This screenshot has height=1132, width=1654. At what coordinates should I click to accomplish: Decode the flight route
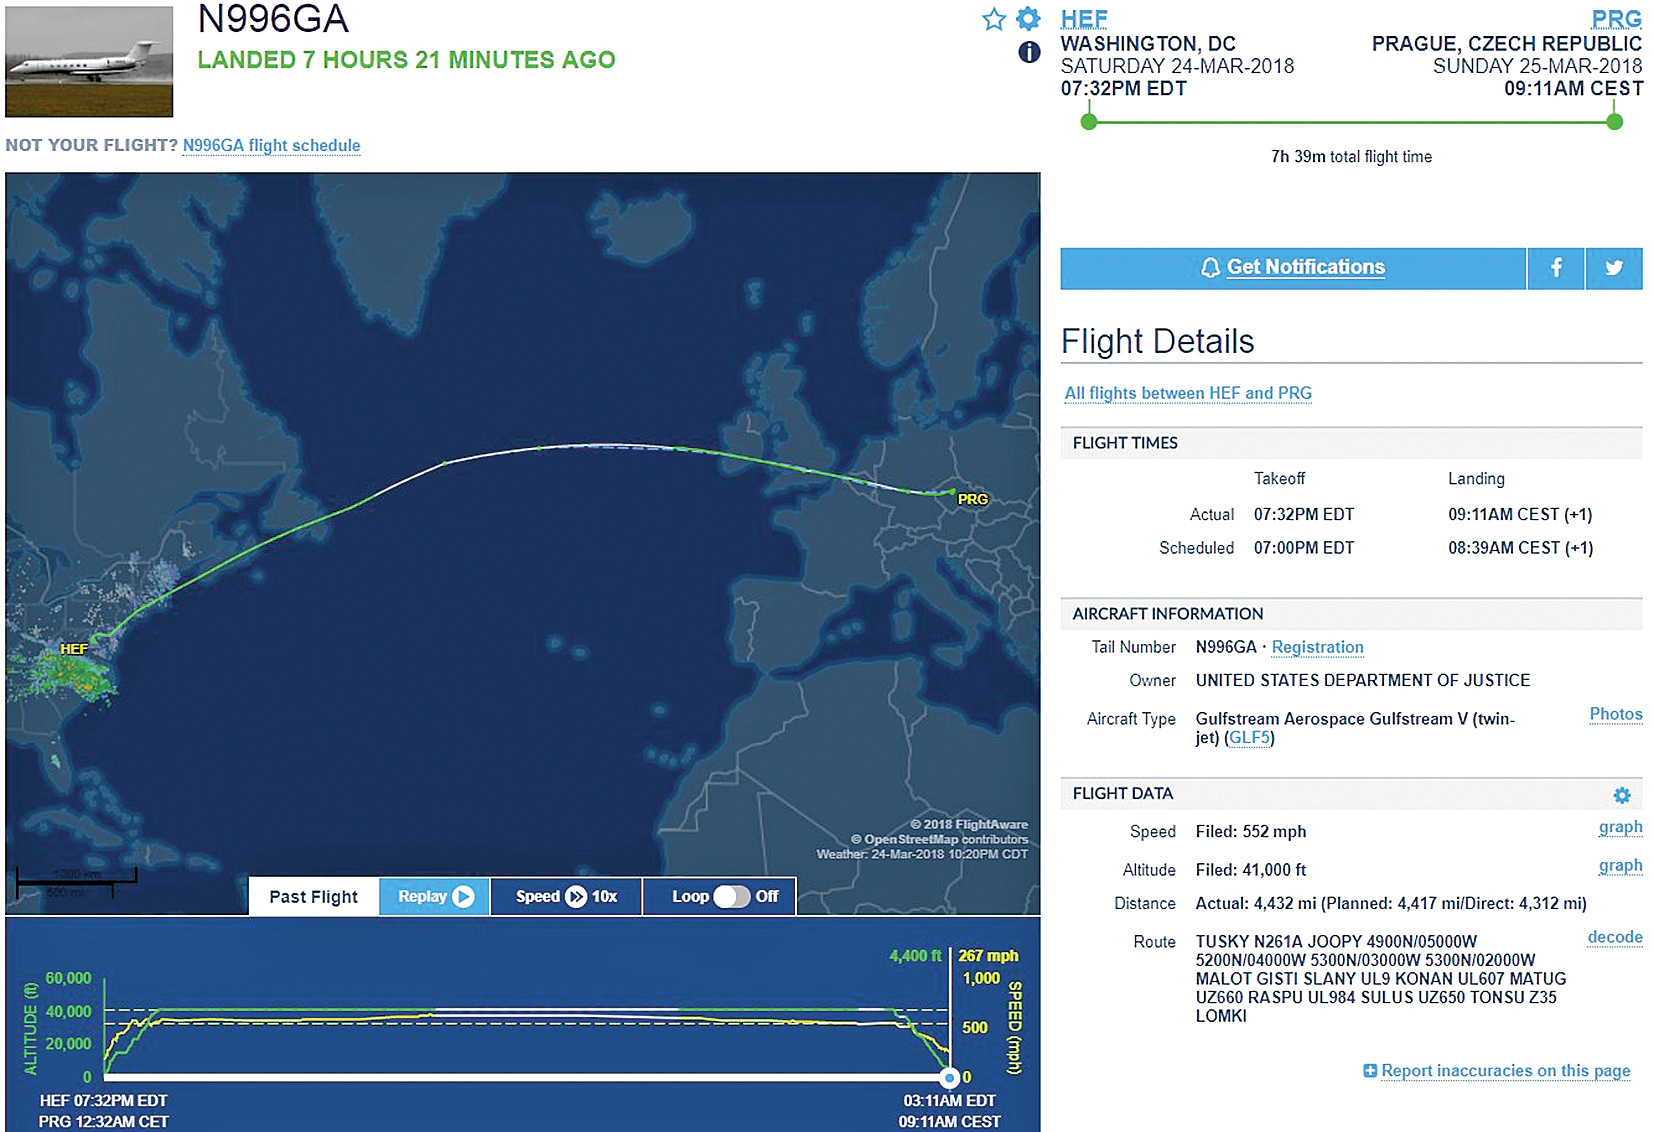coord(1615,937)
